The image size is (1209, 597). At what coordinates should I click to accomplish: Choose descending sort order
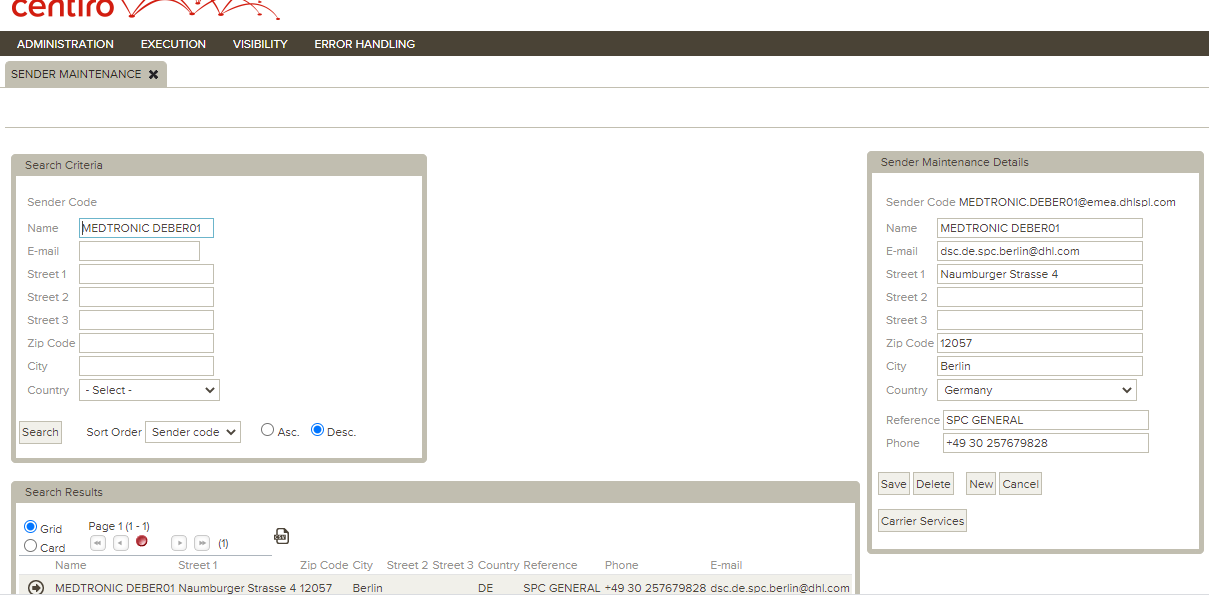(x=317, y=430)
